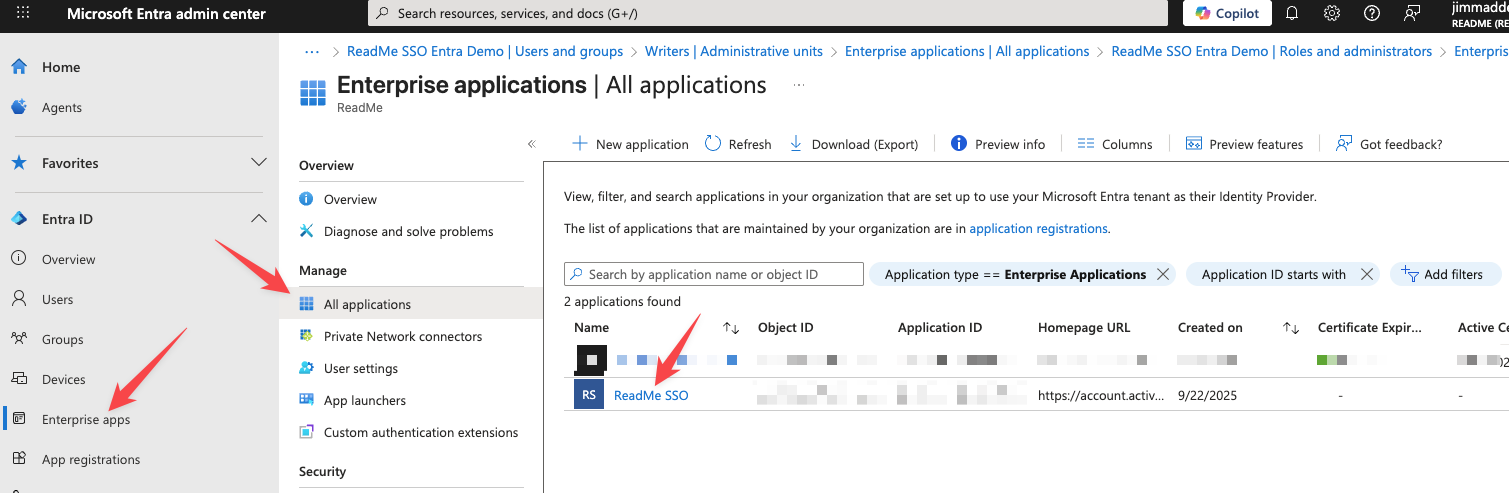The height and width of the screenshot is (493, 1509).
Task: Open Diagnose and solve problems
Action: (409, 231)
